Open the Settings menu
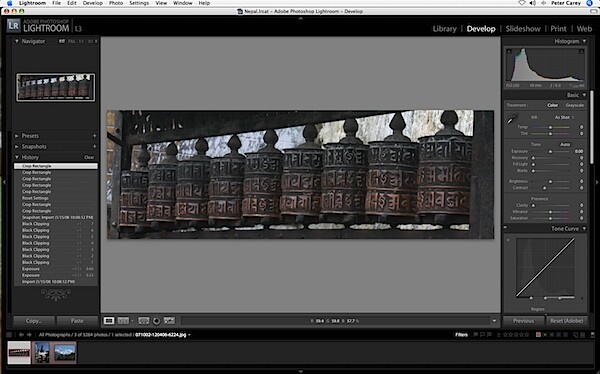Image resolution: width=600 pixels, height=374 pixels. (x=139, y=3)
